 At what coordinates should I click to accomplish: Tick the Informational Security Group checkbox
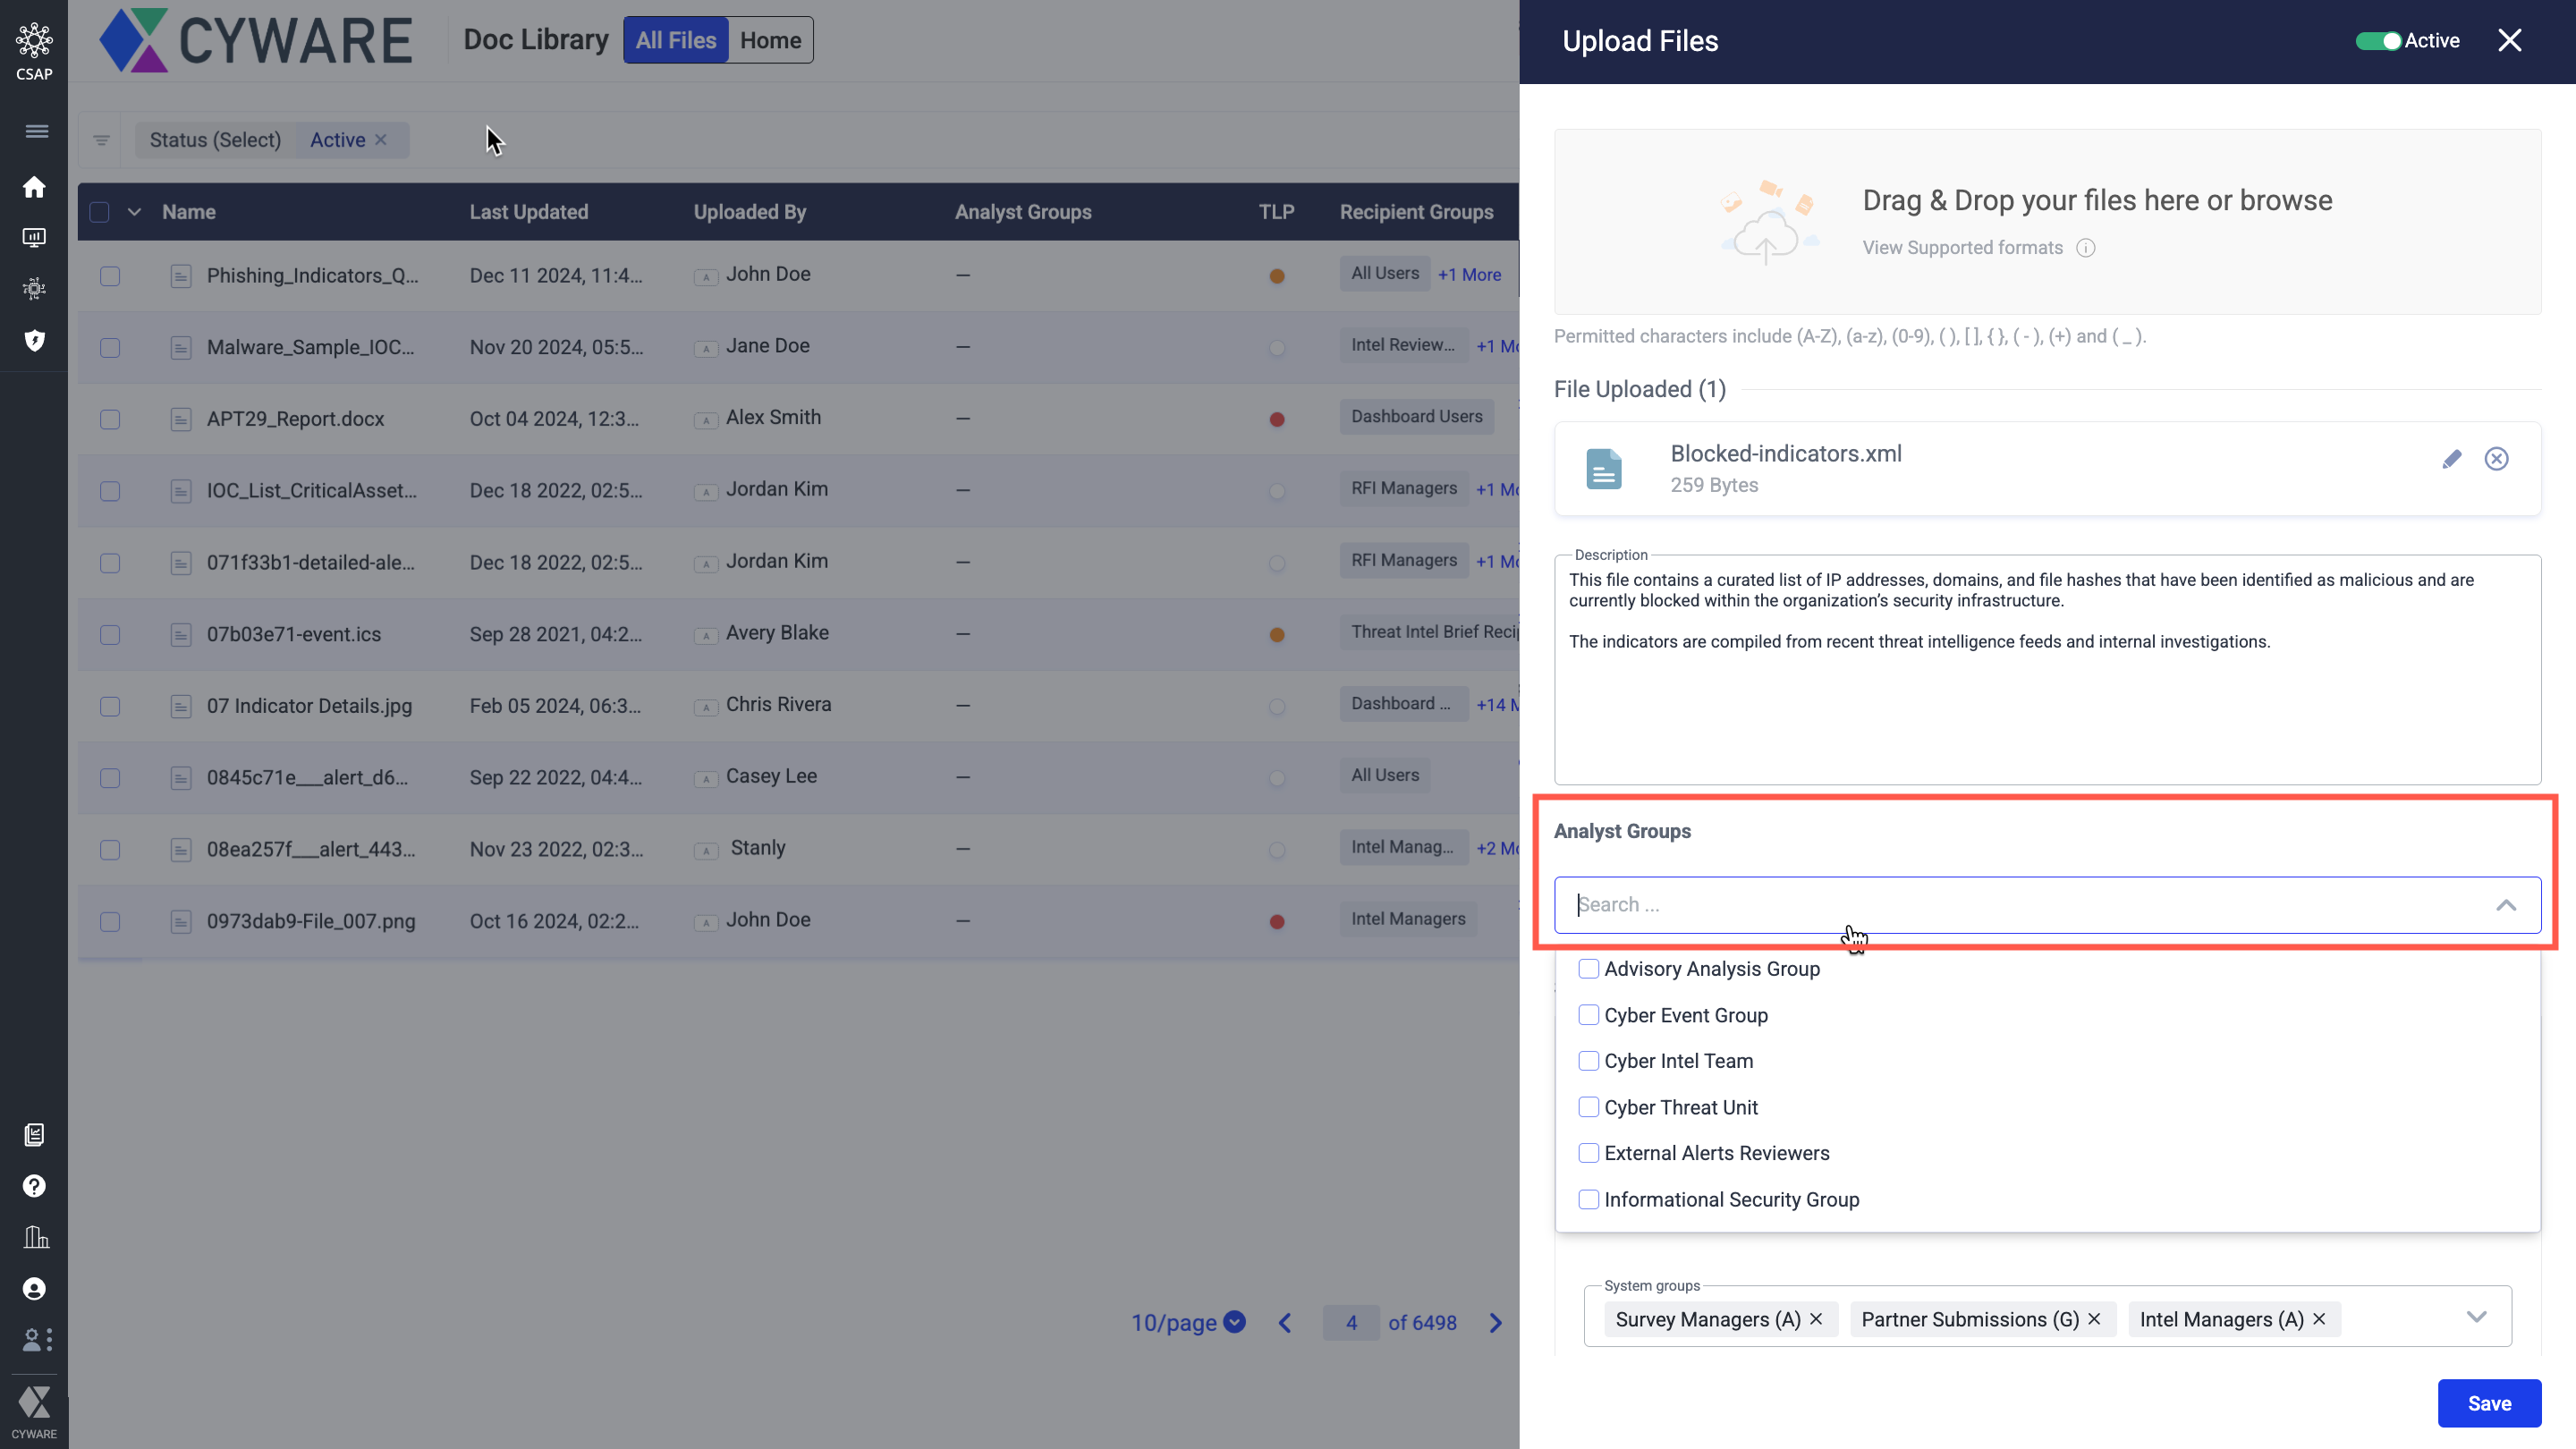(x=1588, y=1199)
